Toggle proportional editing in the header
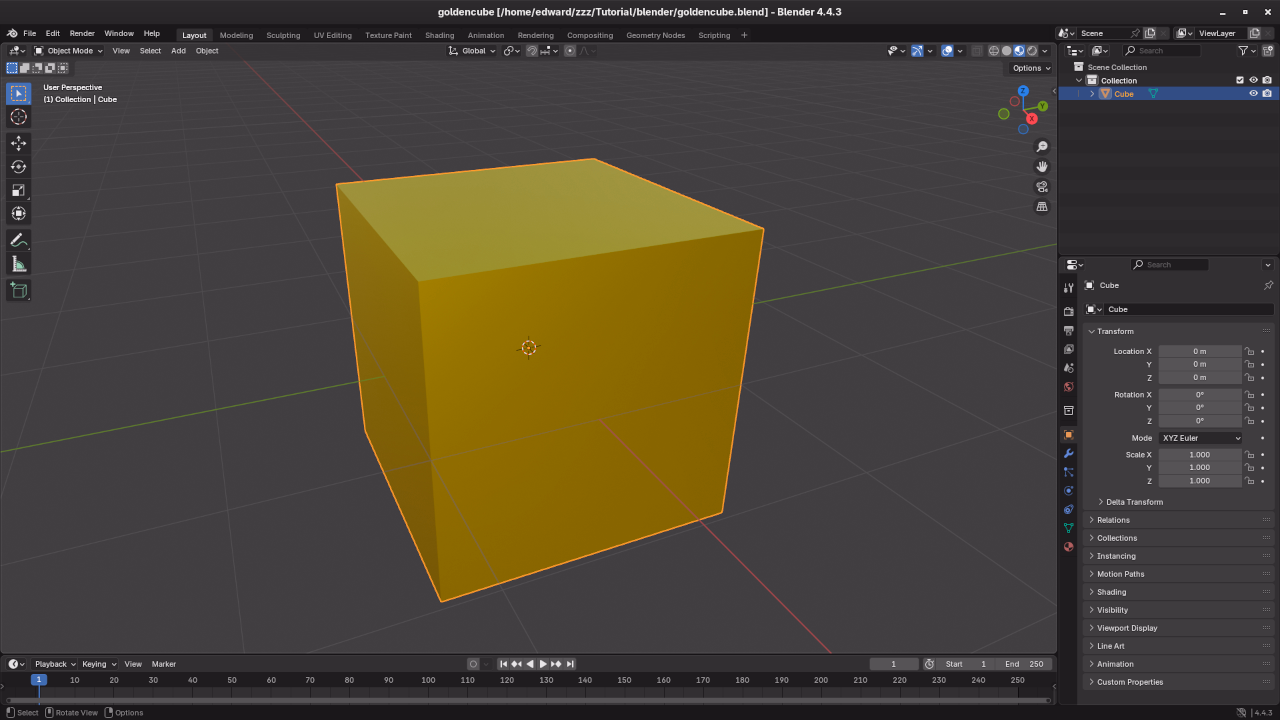The height and width of the screenshot is (720, 1280). (x=570, y=51)
